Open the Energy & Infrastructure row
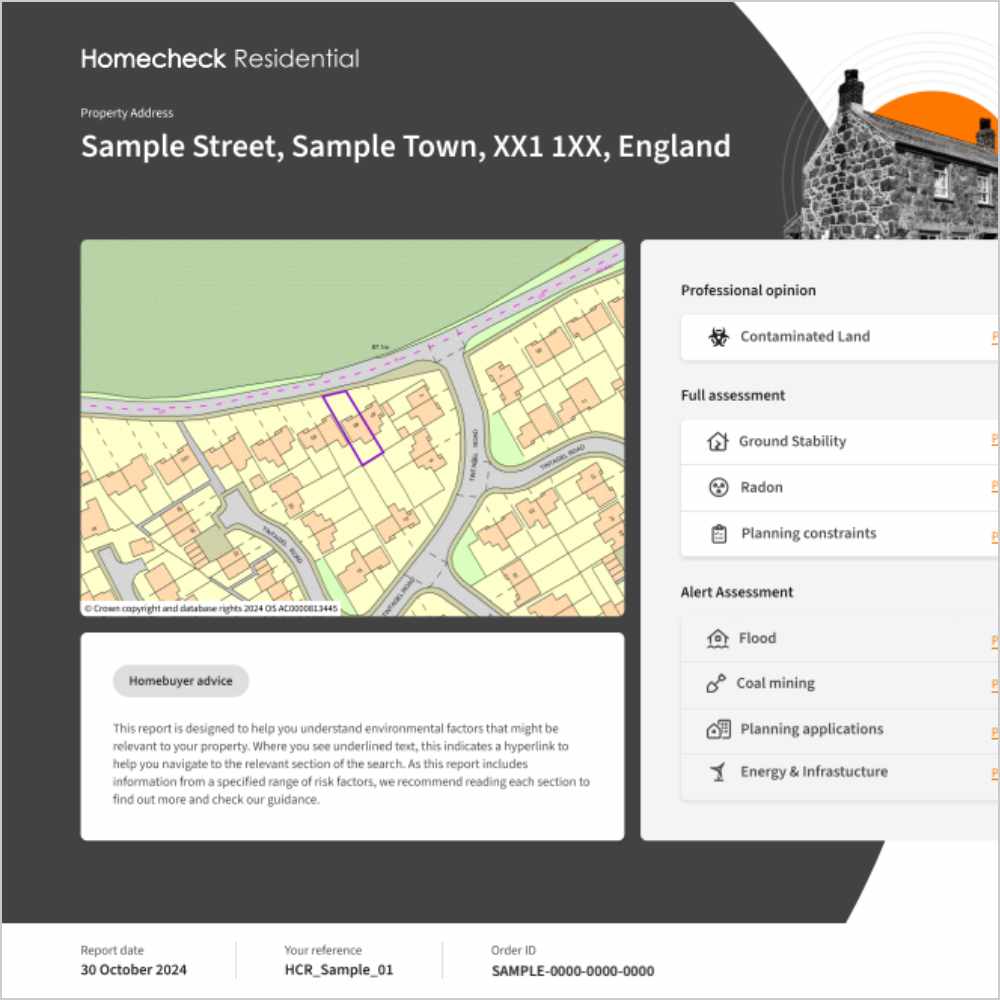 click(x=840, y=776)
